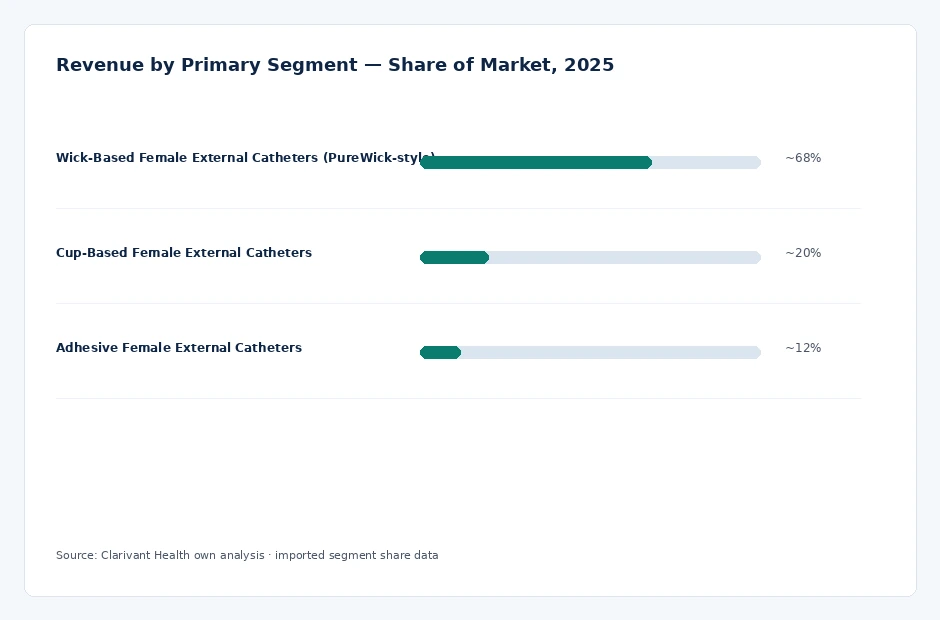Select the Adhesive Female External Catheters label
Viewport: 940px width, 620px height.
click(179, 348)
